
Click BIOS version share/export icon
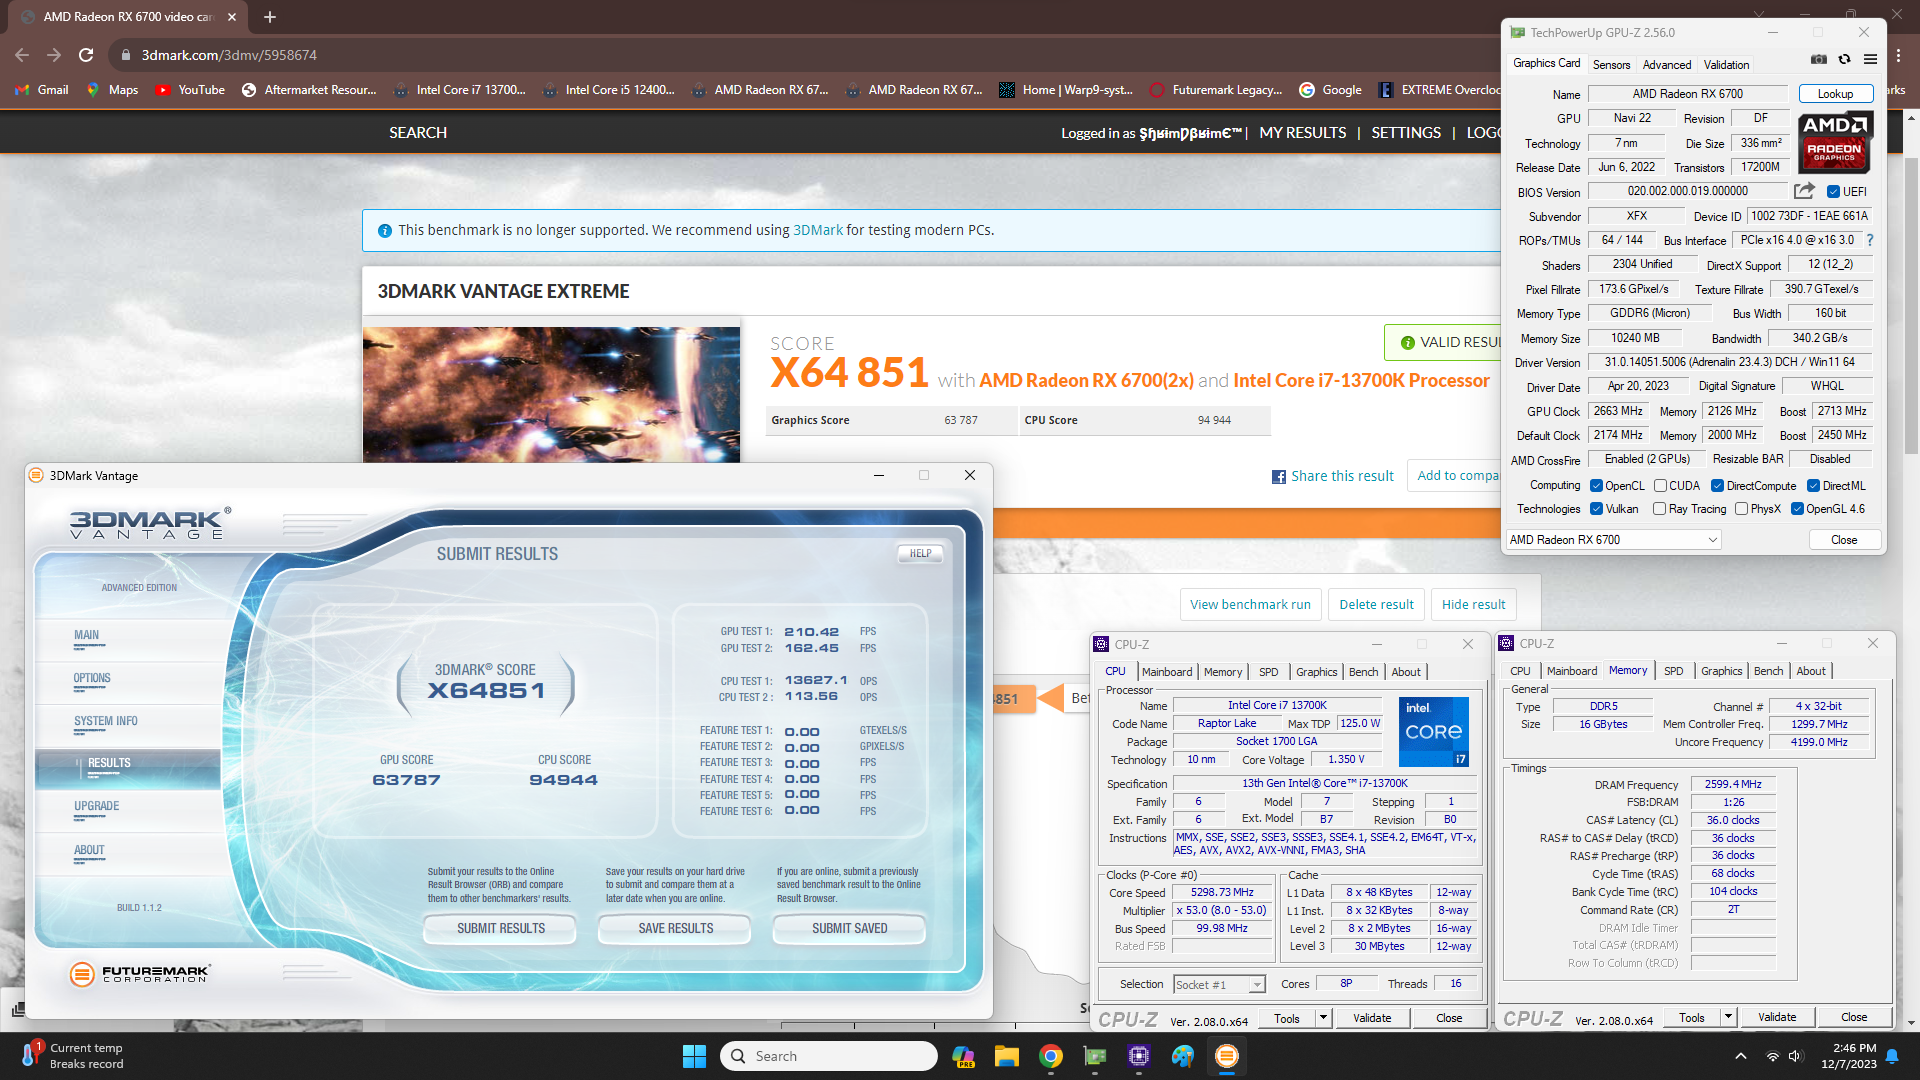(1804, 191)
